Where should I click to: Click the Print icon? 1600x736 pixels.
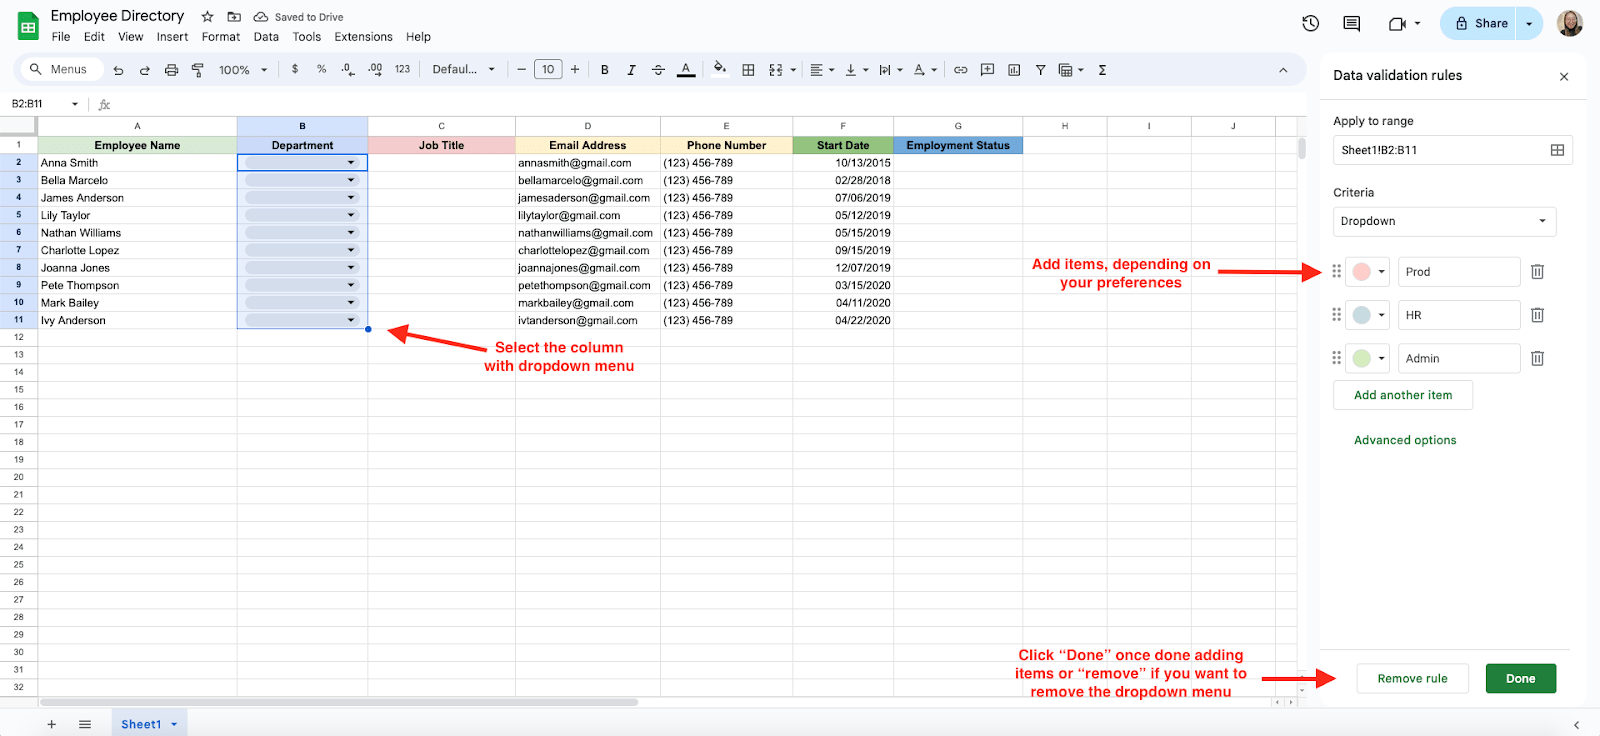click(171, 70)
